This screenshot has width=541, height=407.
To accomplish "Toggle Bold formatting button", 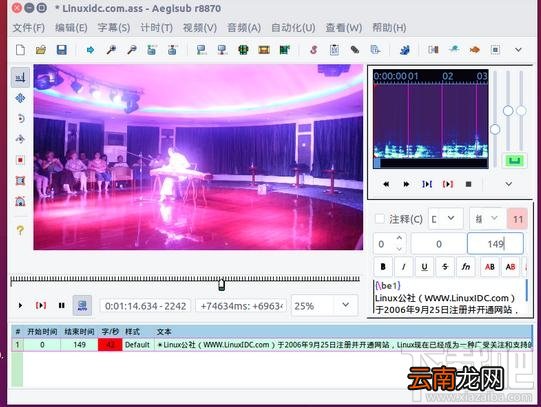I will tap(383, 267).
